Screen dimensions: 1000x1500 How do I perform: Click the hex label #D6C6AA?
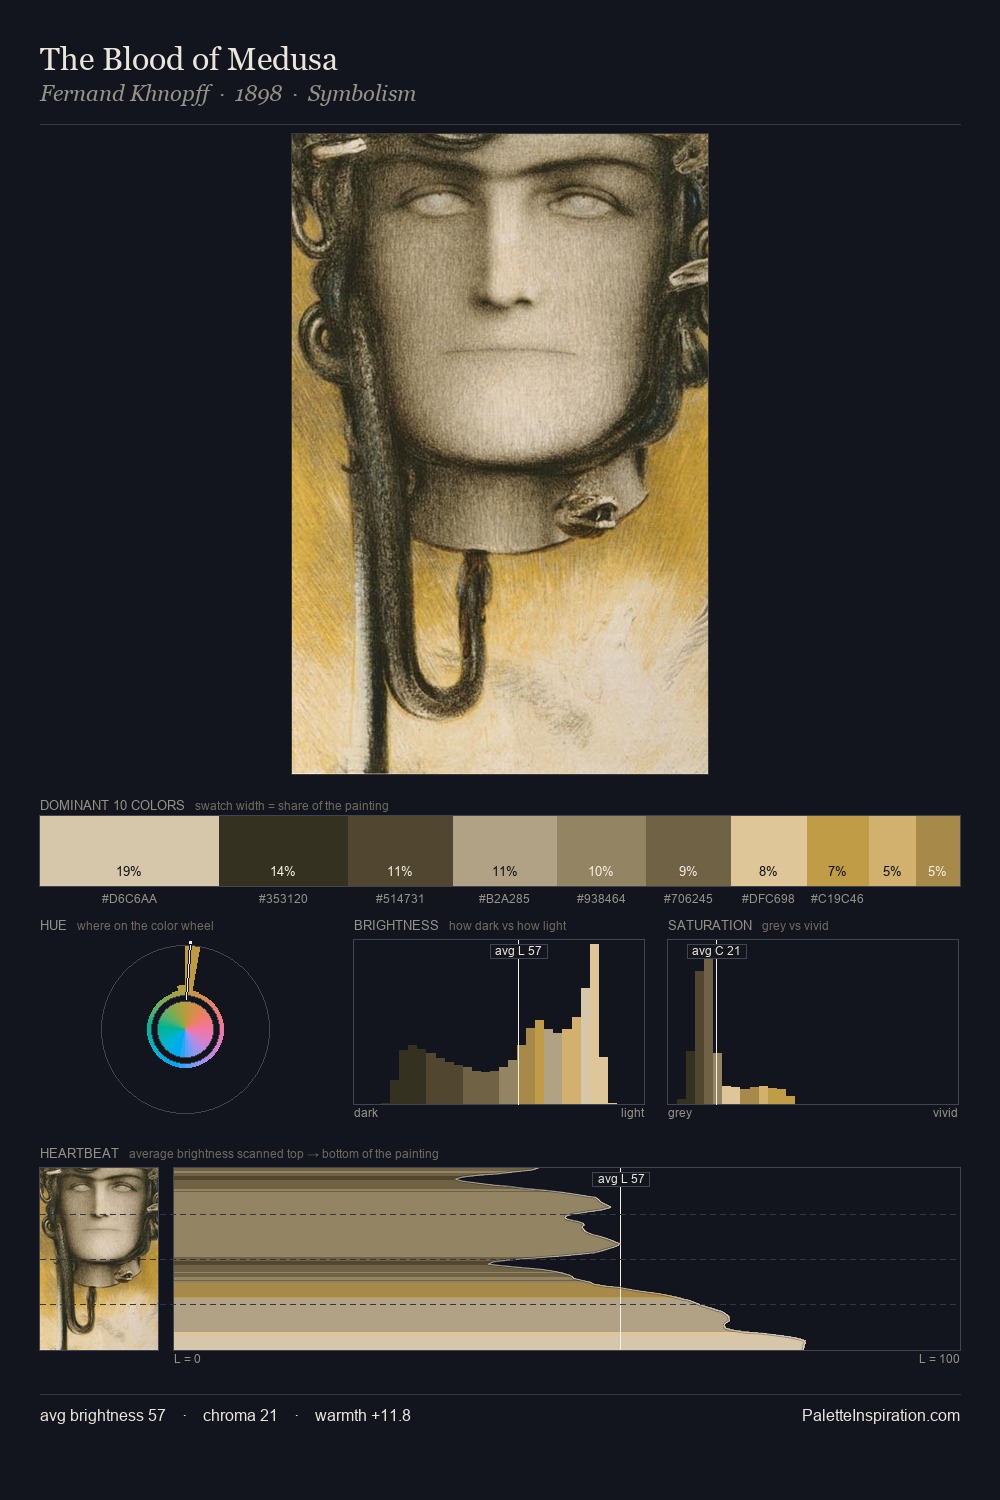129,899
